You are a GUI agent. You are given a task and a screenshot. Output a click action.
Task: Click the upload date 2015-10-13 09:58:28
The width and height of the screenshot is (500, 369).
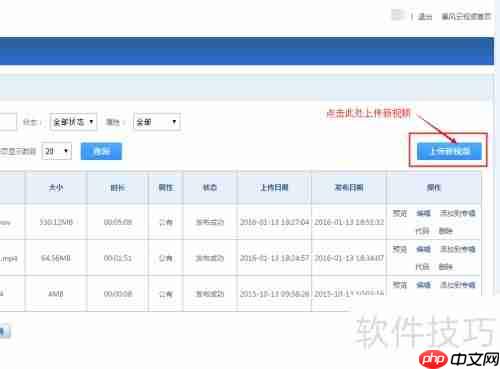tap(274, 294)
